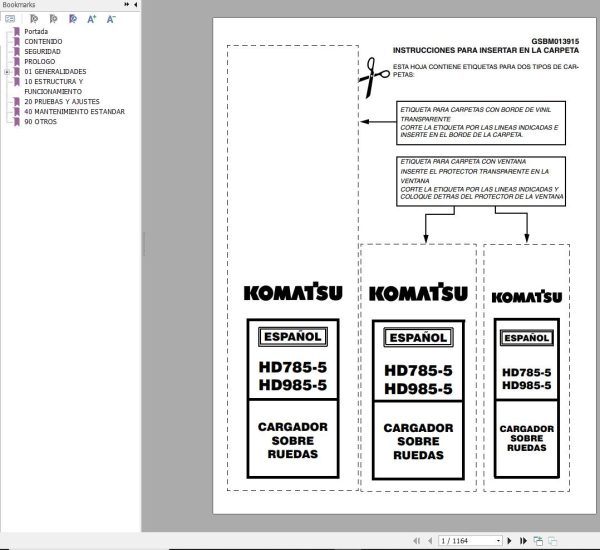Image resolution: width=600 pixels, height=550 pixels.
Task: Click the grayed next view icon
Action: coord(552,540)
